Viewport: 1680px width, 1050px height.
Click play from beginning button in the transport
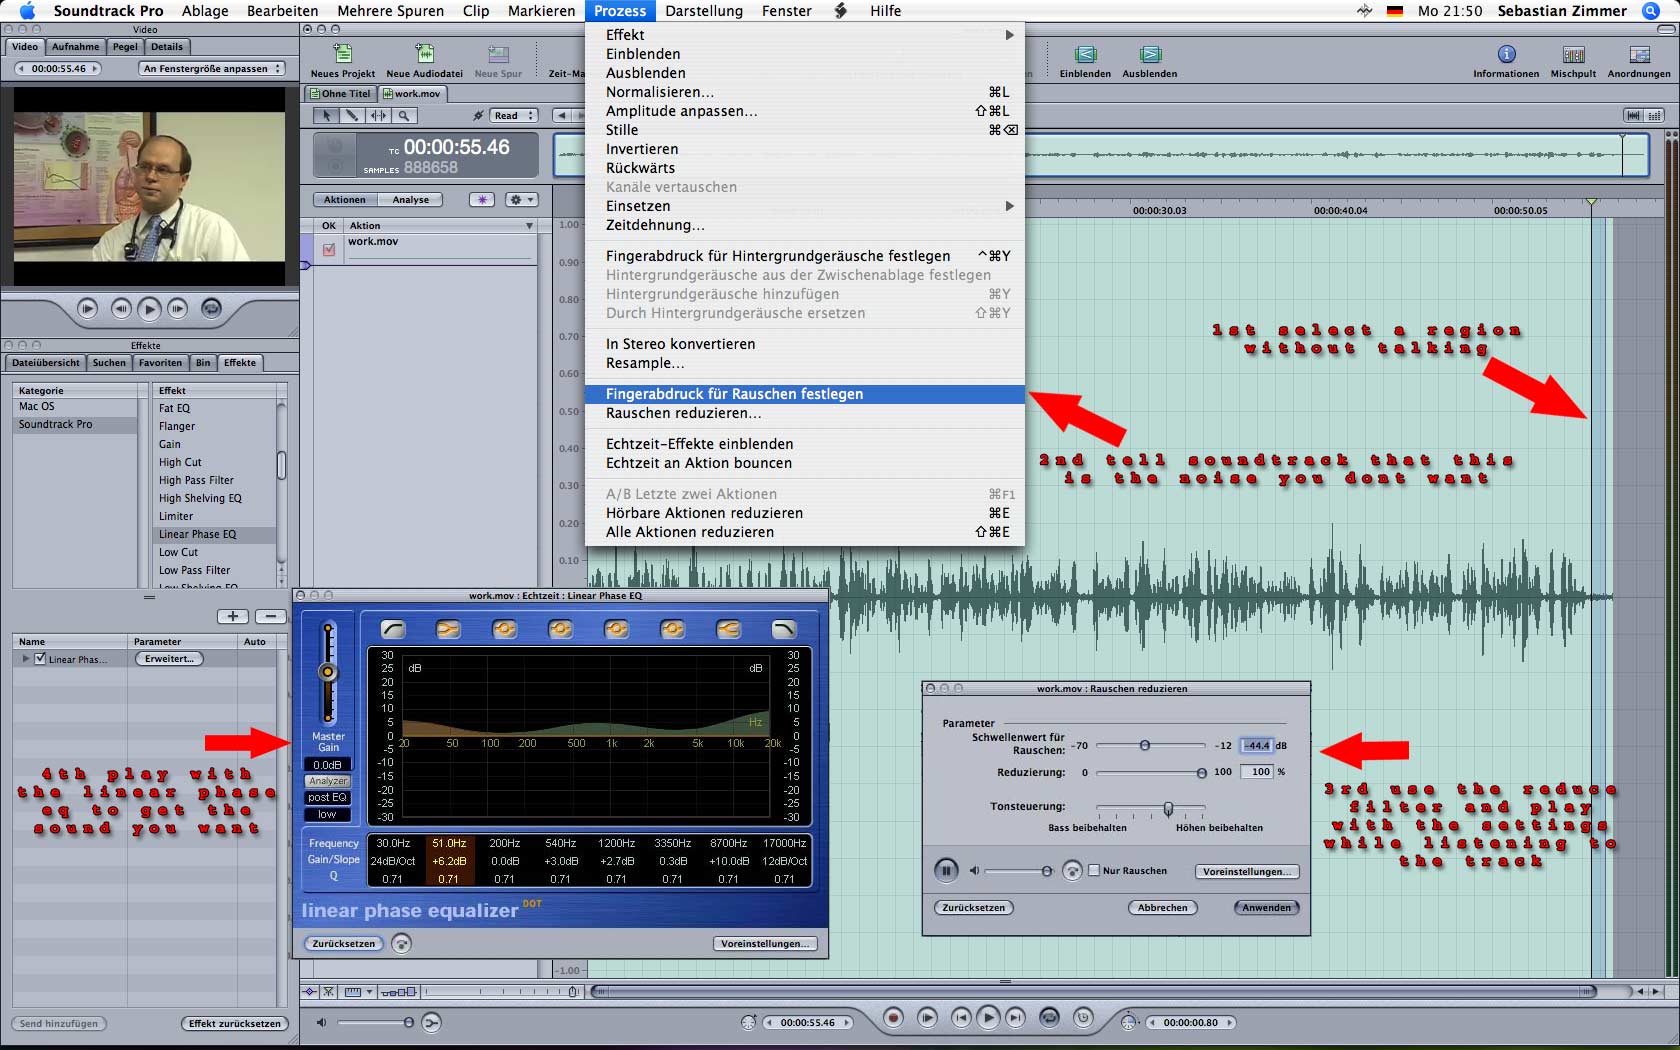[927, 1018]
